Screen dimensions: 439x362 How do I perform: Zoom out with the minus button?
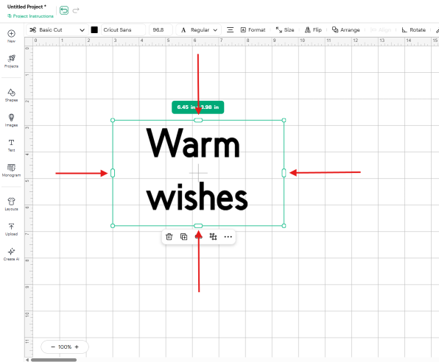[53, 347]
